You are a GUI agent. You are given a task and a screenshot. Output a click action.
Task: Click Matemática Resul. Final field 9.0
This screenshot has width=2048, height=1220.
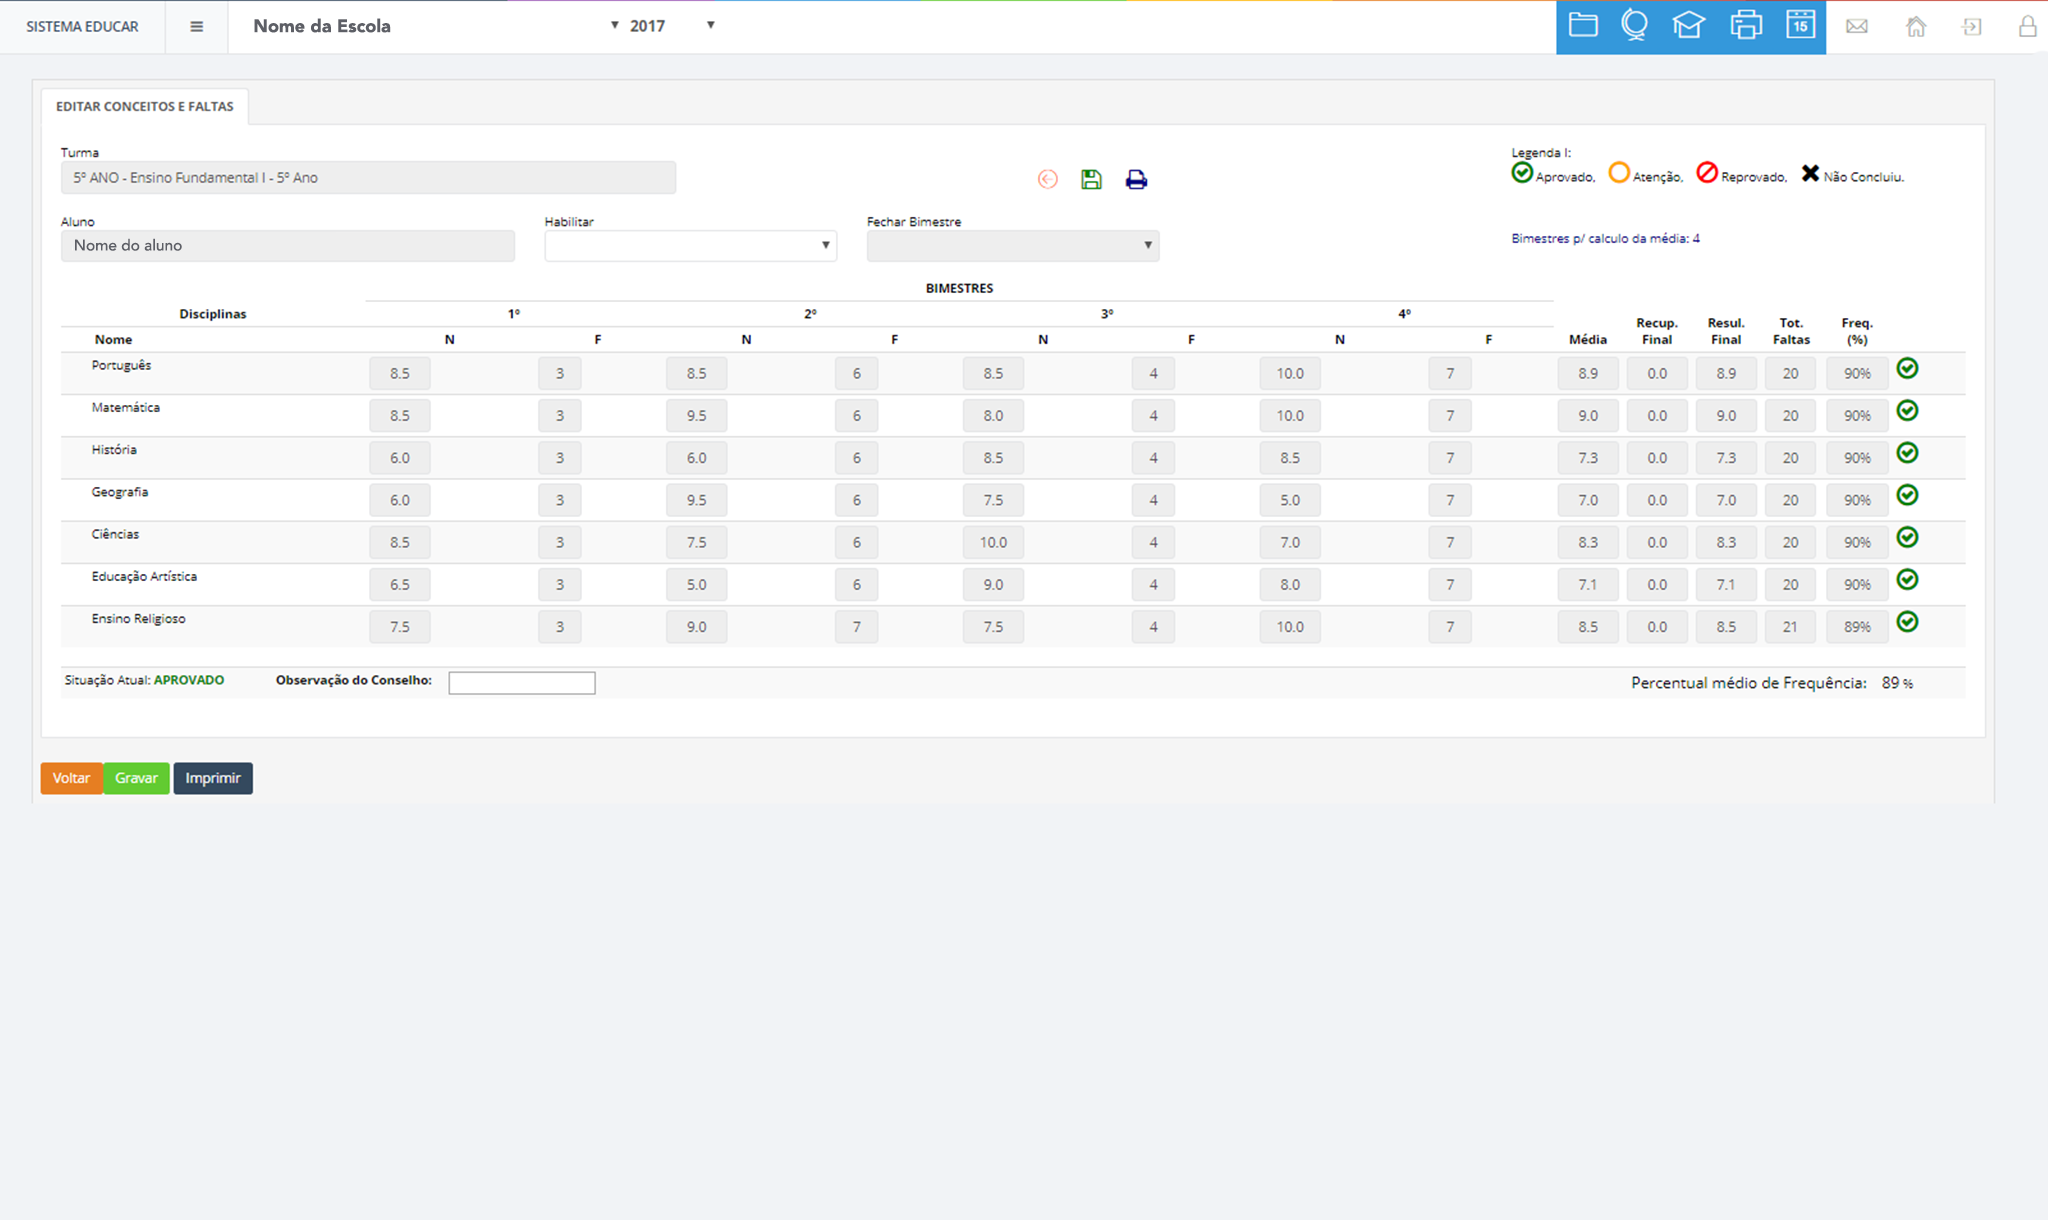(1726, 415)
